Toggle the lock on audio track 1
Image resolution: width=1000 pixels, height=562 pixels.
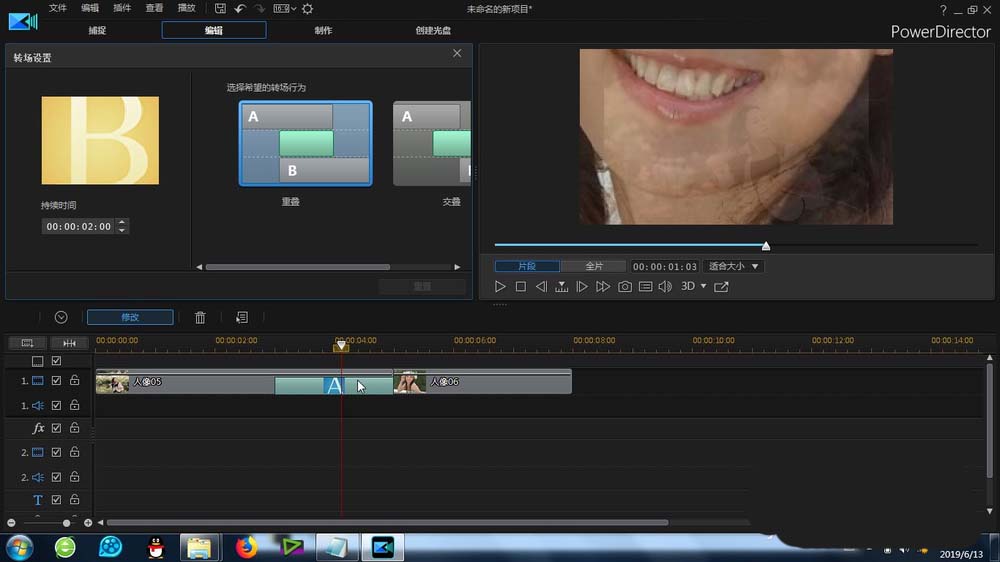tap(74, 405)
